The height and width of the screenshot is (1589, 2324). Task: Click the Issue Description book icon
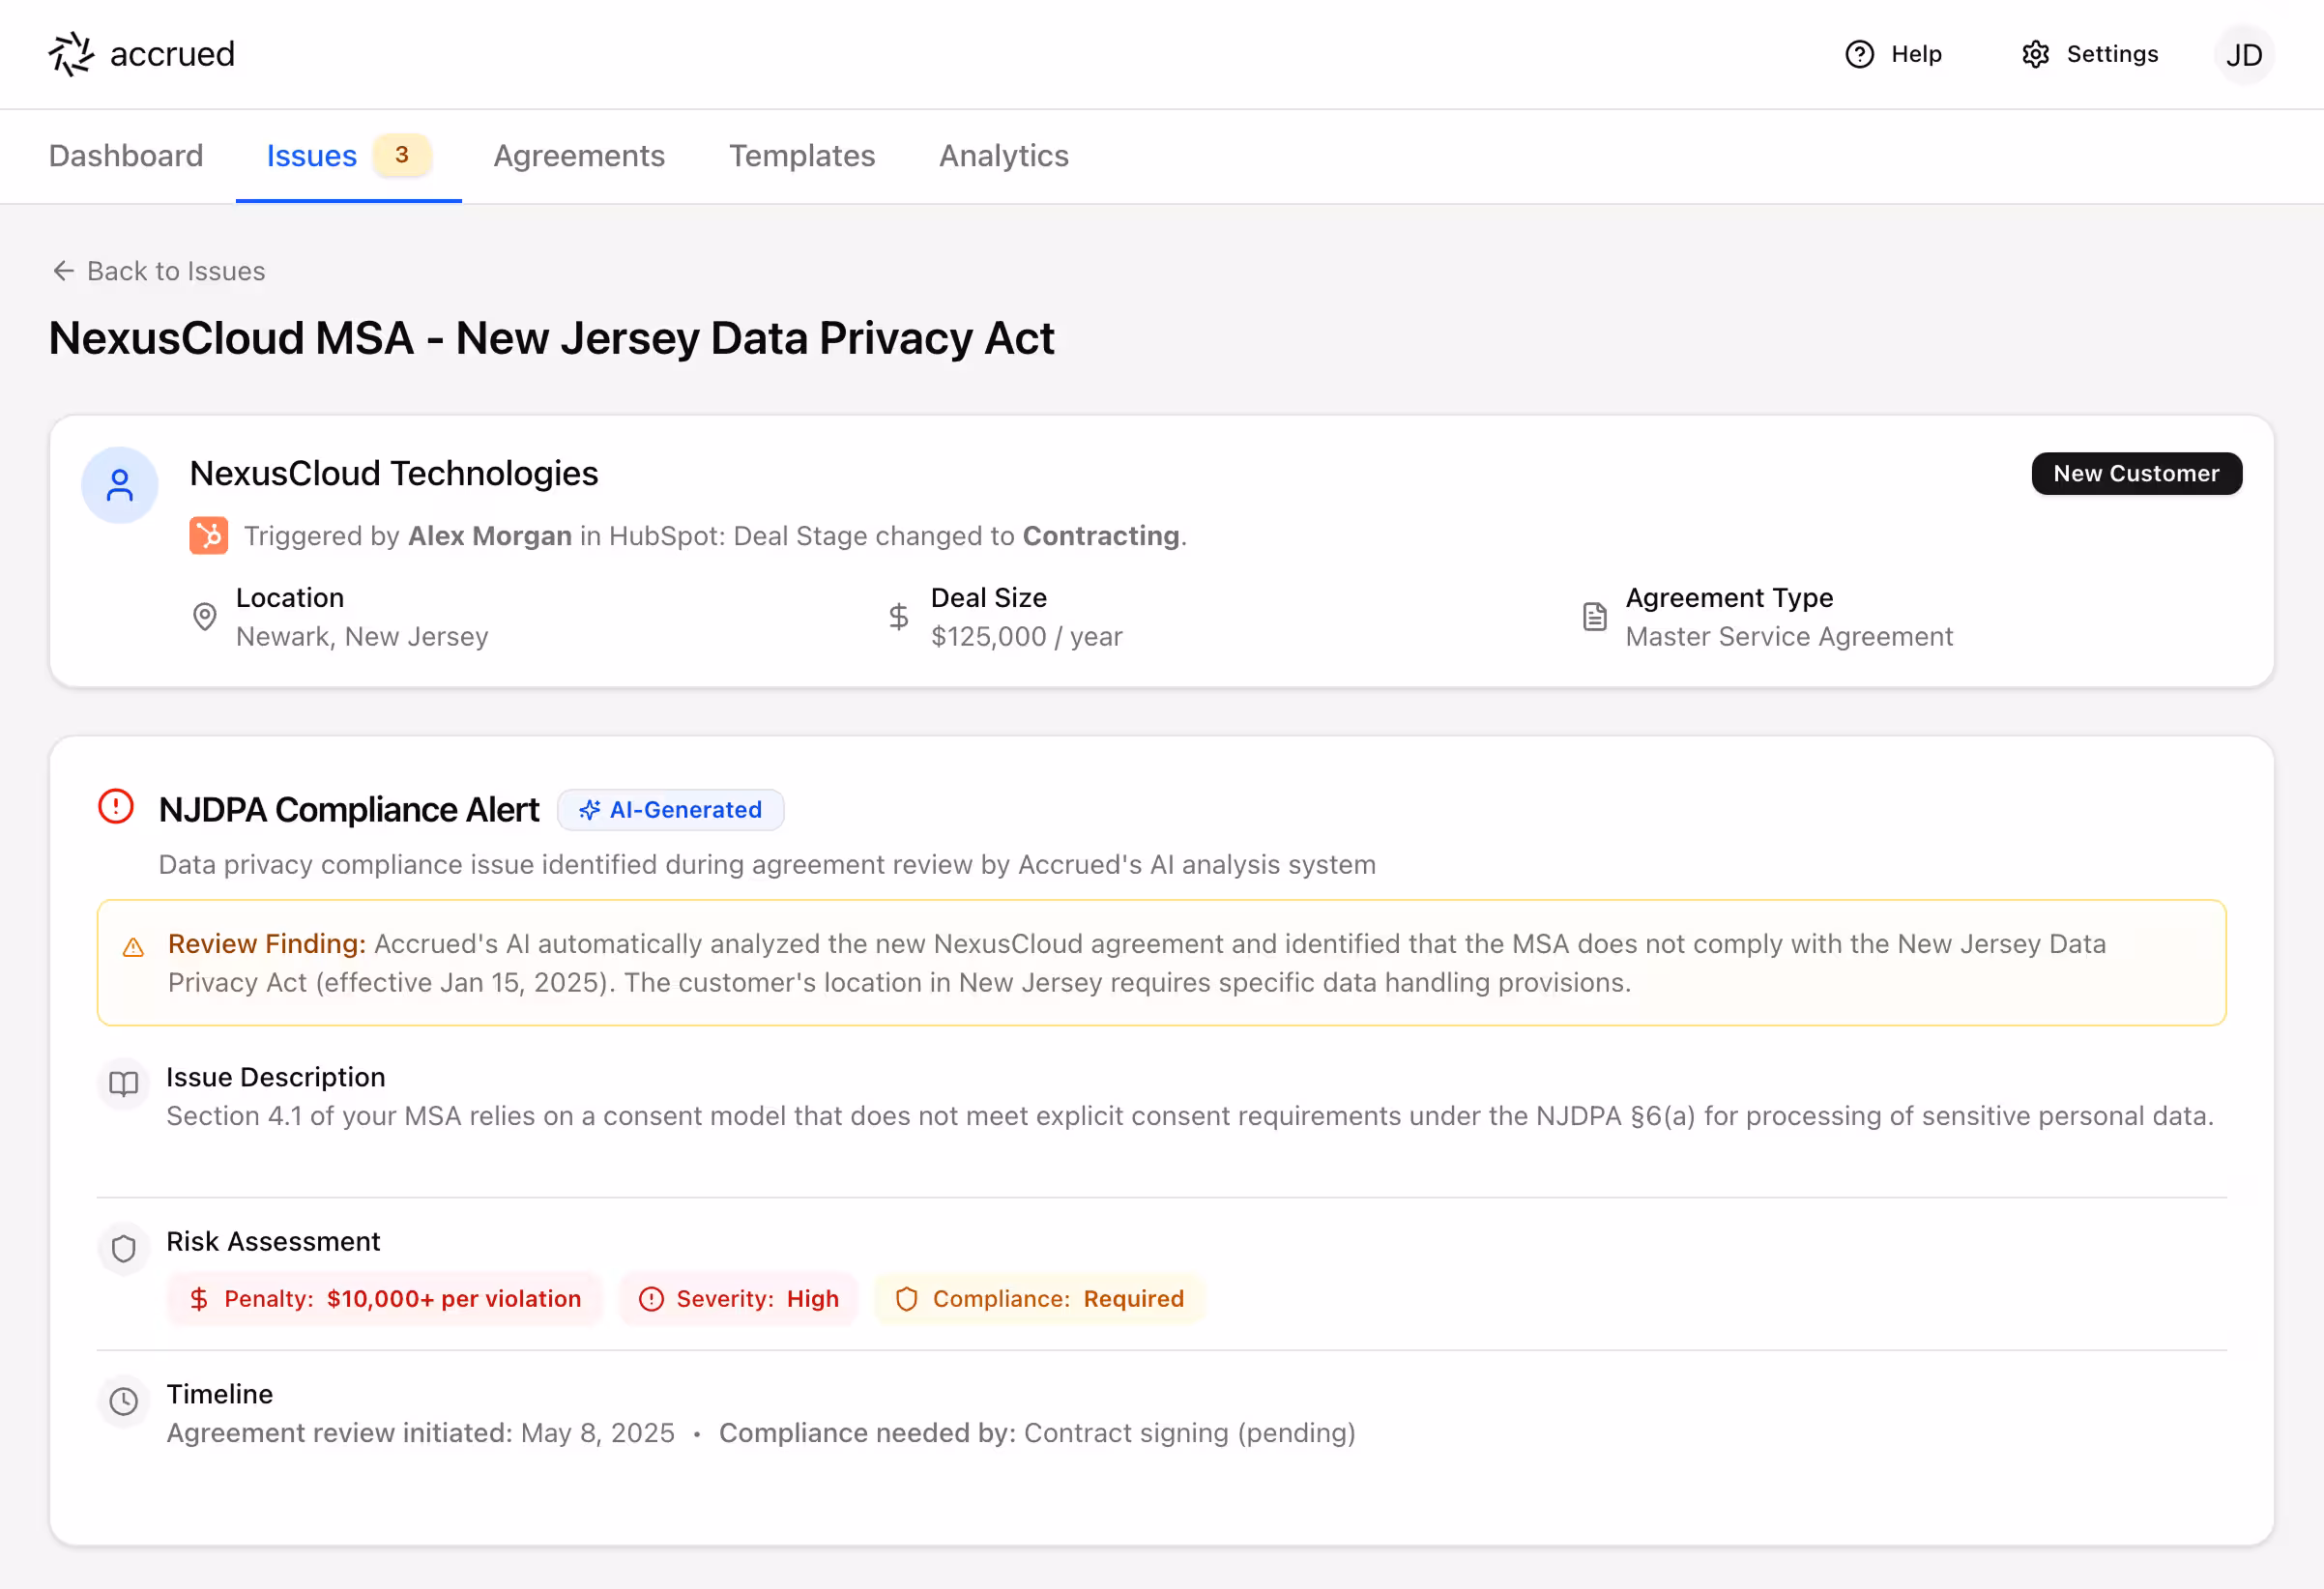(124, 1084)
